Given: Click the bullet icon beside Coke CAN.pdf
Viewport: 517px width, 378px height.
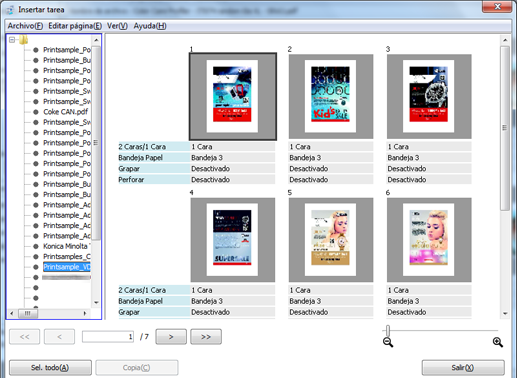Looking at the screenshot, I should click(36, 112).
